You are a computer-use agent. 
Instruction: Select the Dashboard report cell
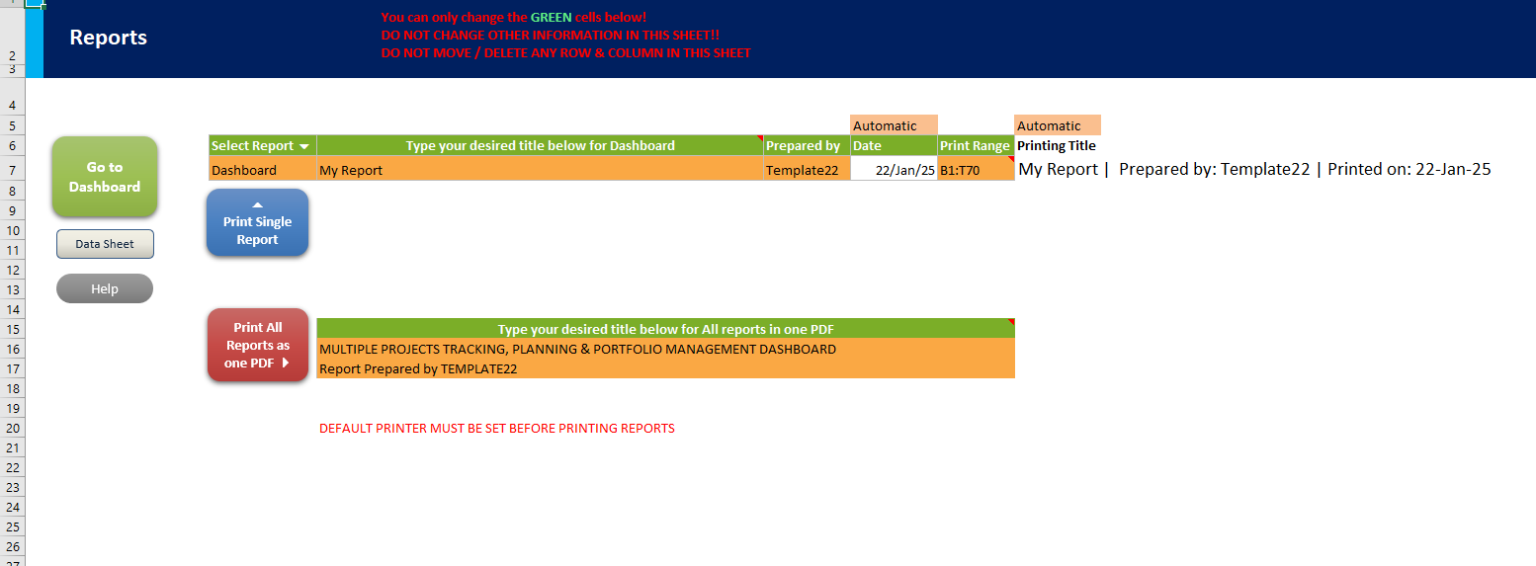coord(262,170)
